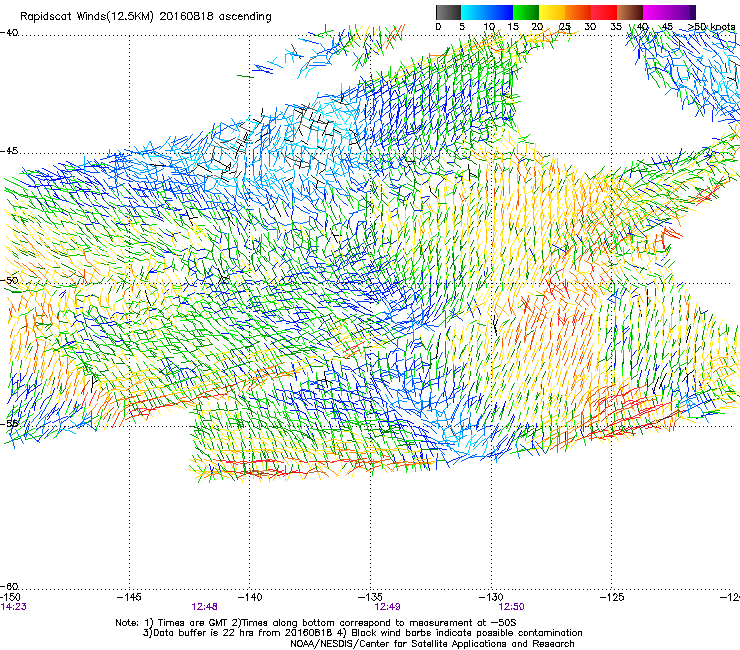Click the 'Data buffer is 22 hrs' note line
This screenshot has height=650, width=740.
362,633
